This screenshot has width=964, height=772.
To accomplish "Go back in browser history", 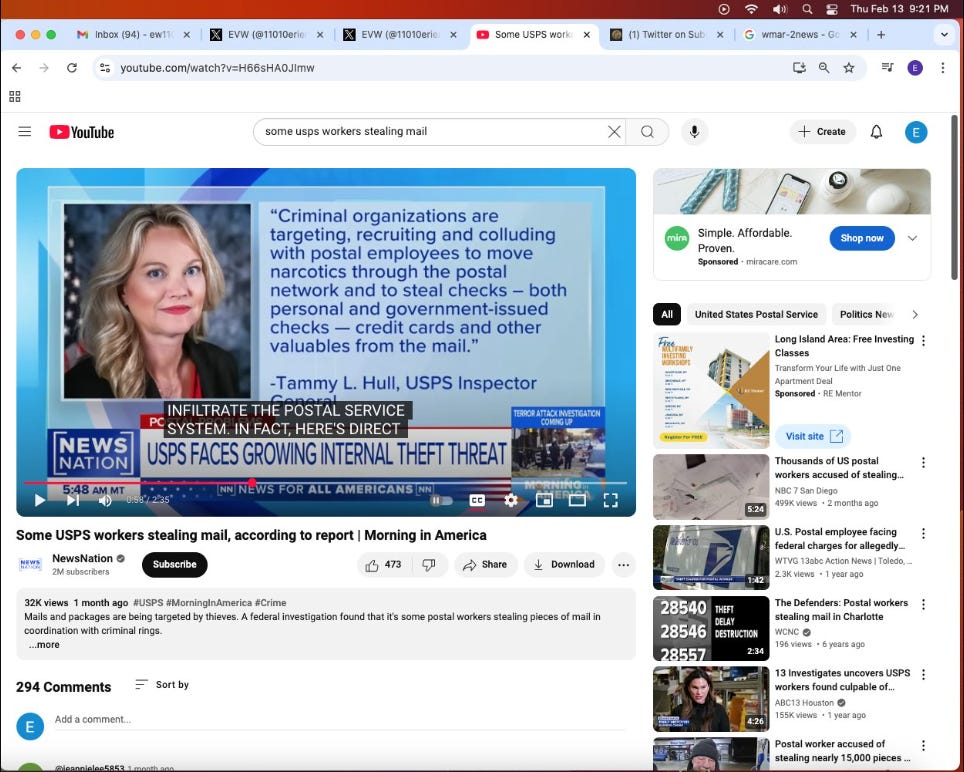I will pos(17,68).
